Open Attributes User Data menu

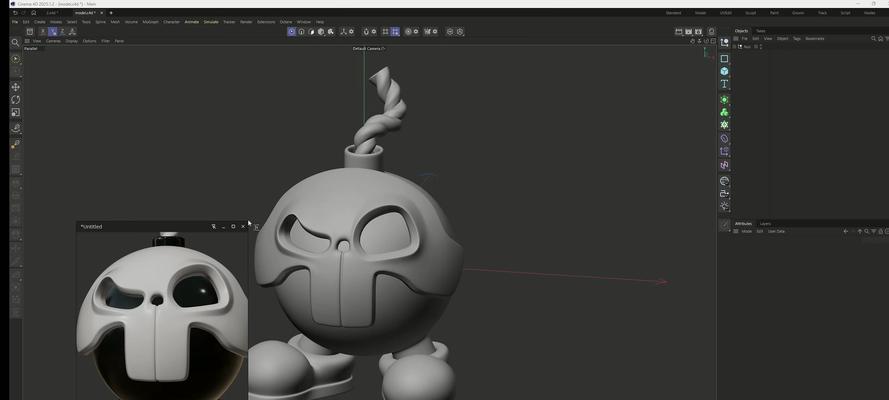[776, 231]
